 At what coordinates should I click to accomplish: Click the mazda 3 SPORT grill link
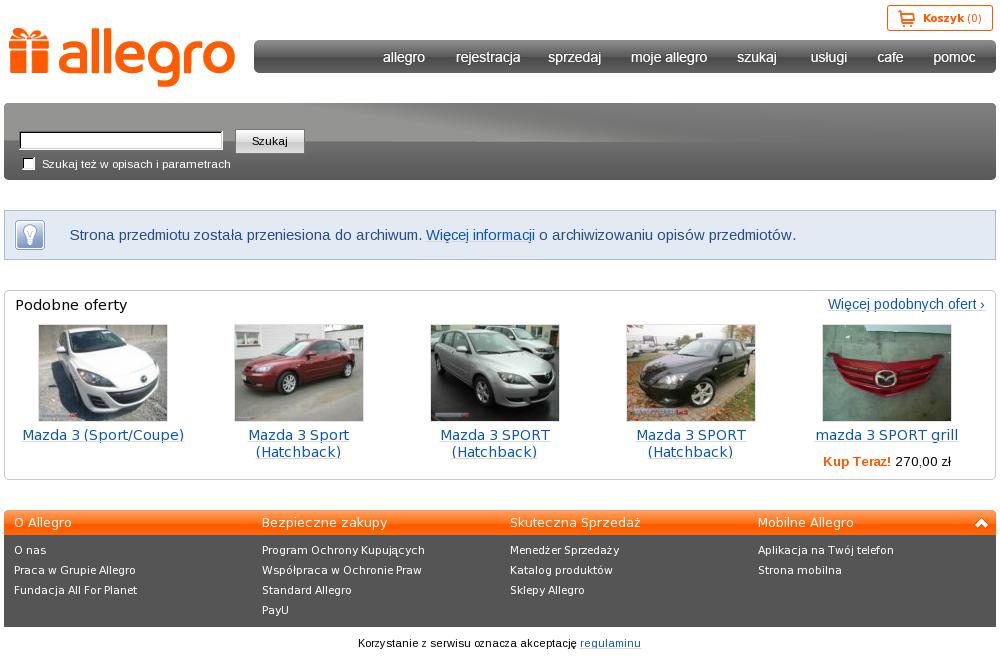[x=886, y=435]
